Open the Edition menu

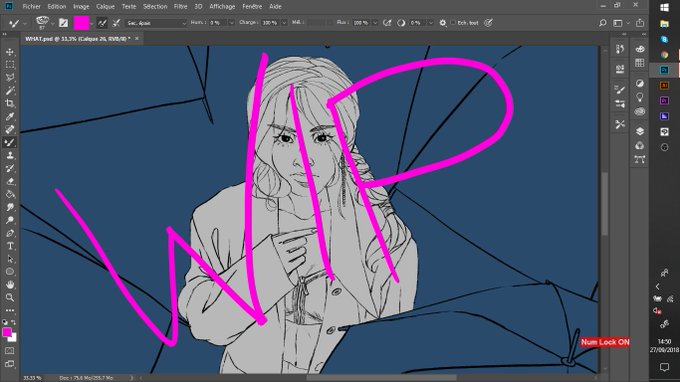pyautogui.click(x=57, y=7)
